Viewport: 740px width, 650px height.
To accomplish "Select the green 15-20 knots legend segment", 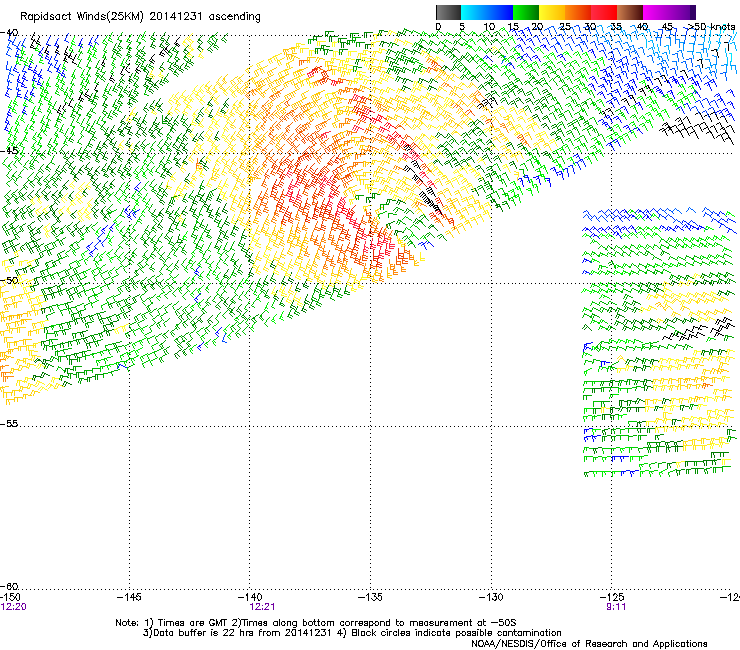I will click(x=526, y=12).
